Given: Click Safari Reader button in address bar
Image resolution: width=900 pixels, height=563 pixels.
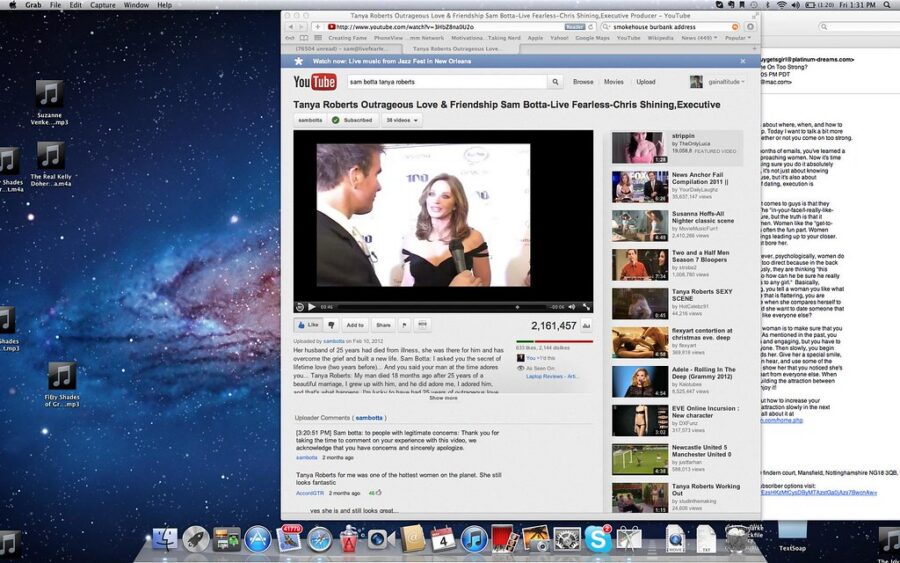Looking at the screenshot, I should [x=575, y=27].
